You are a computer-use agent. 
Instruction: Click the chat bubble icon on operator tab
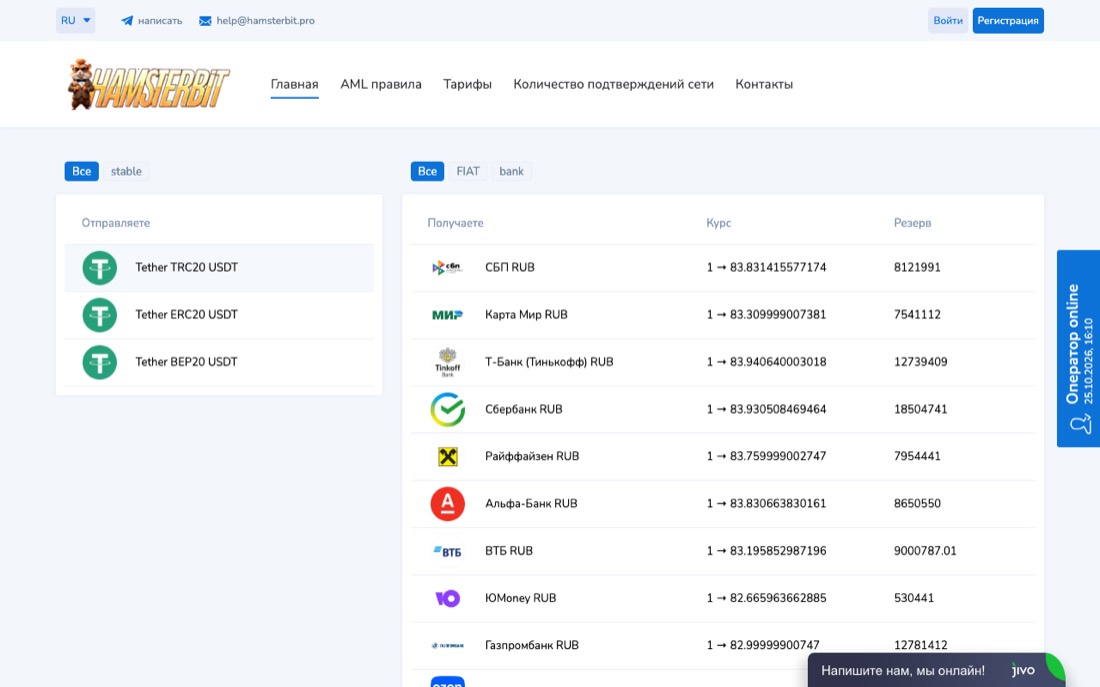[x=1080, y=423]
